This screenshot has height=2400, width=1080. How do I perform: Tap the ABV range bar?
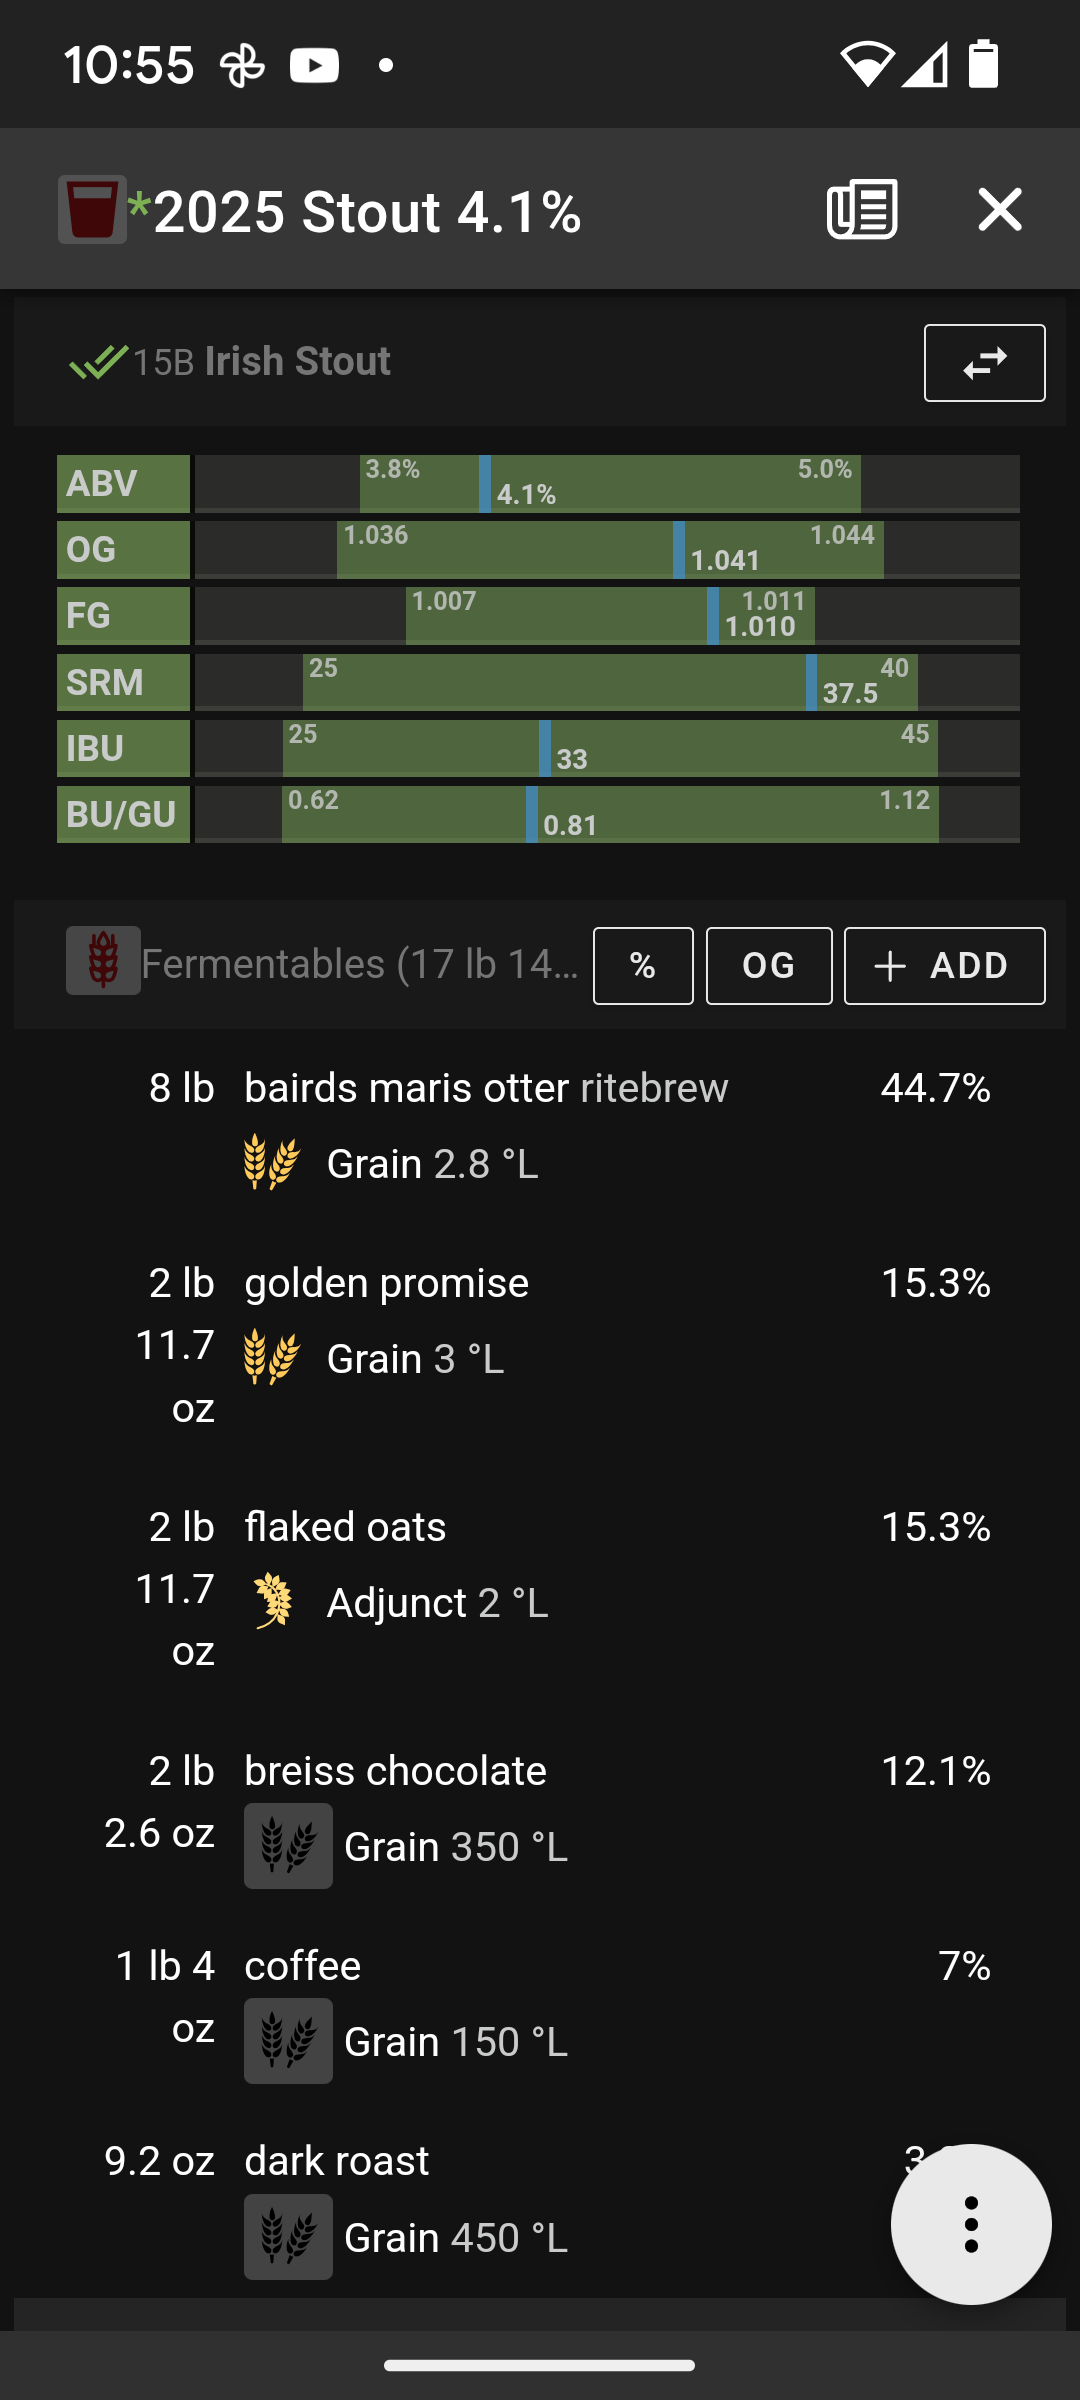click(607, 483)
